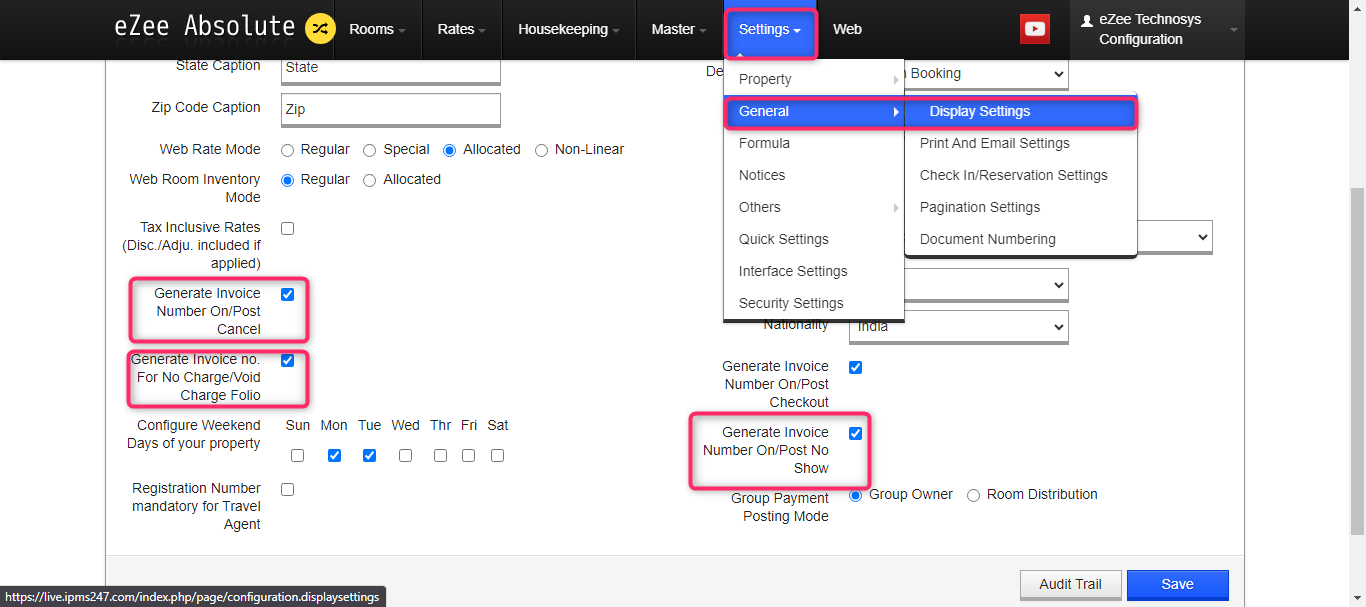1366x607 pixels.
Task: Open the YouTube video icon
Action: point(1034,29)
